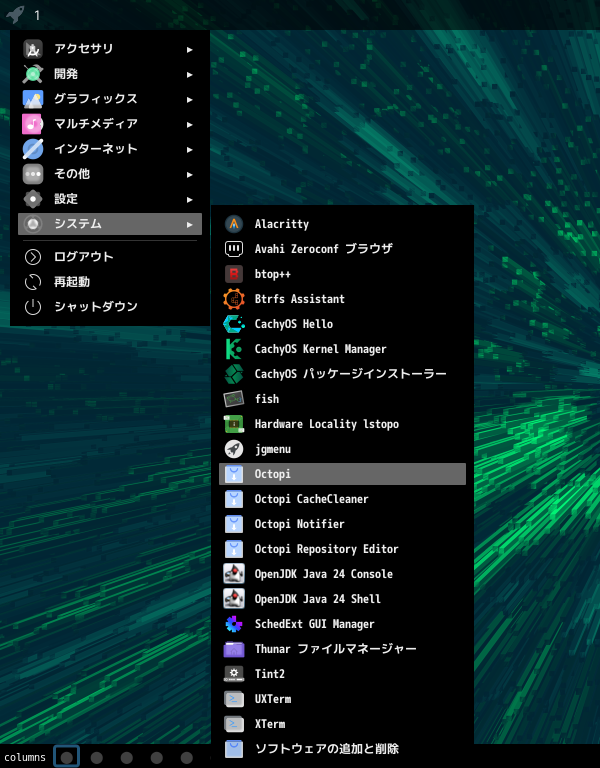Click the fish shell icon
Screen dimensions: 600x768
(234, 399)
